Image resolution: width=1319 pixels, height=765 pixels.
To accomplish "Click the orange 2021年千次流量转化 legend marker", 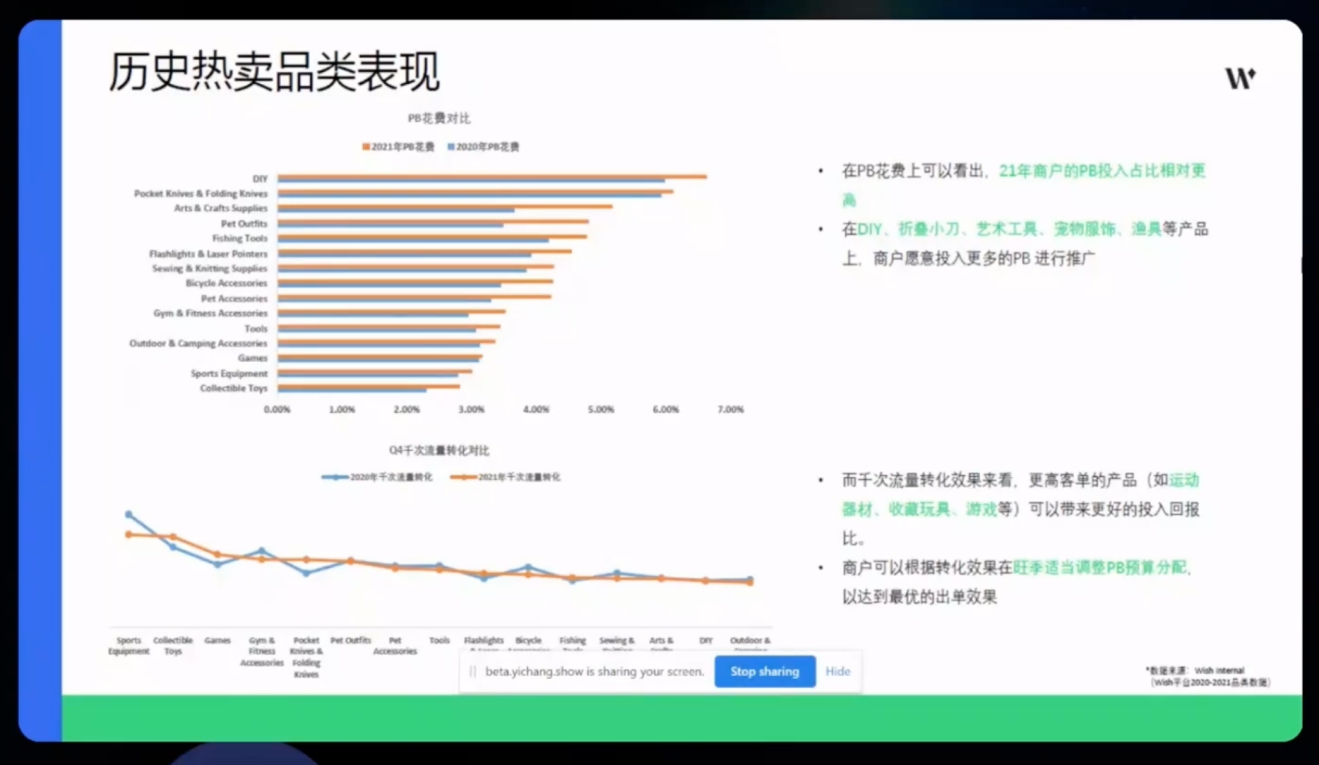I will click(x=463, y=477).
